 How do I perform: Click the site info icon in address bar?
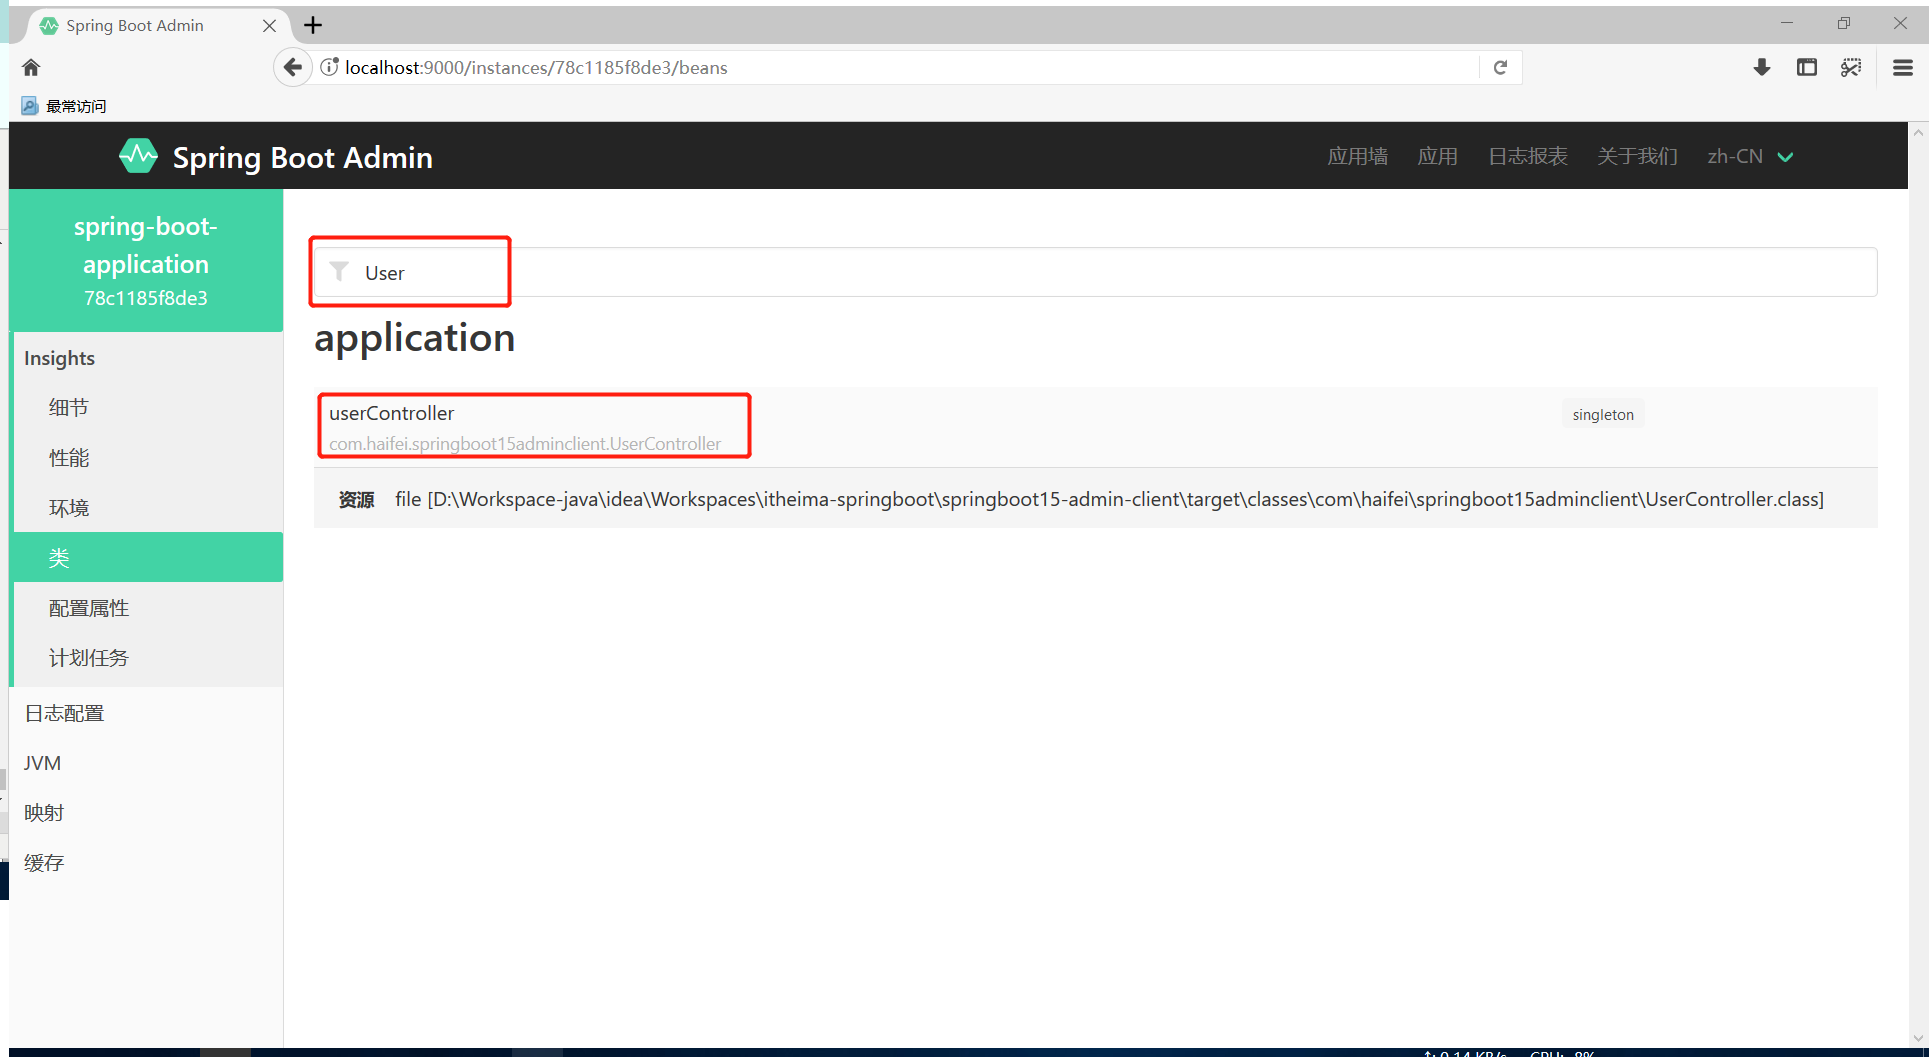(x=329, y=67)
